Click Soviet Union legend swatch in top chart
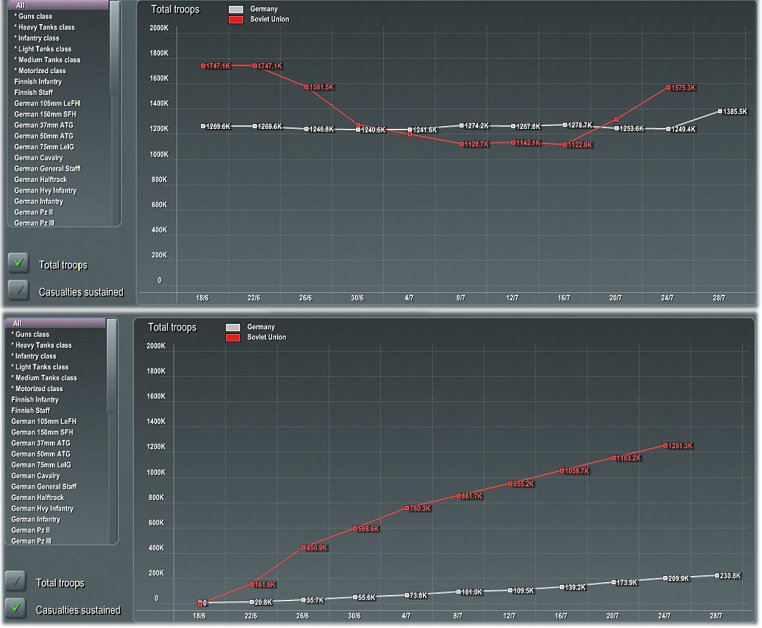This screenshot has height=628, width=762. click(x=236, y=19)
